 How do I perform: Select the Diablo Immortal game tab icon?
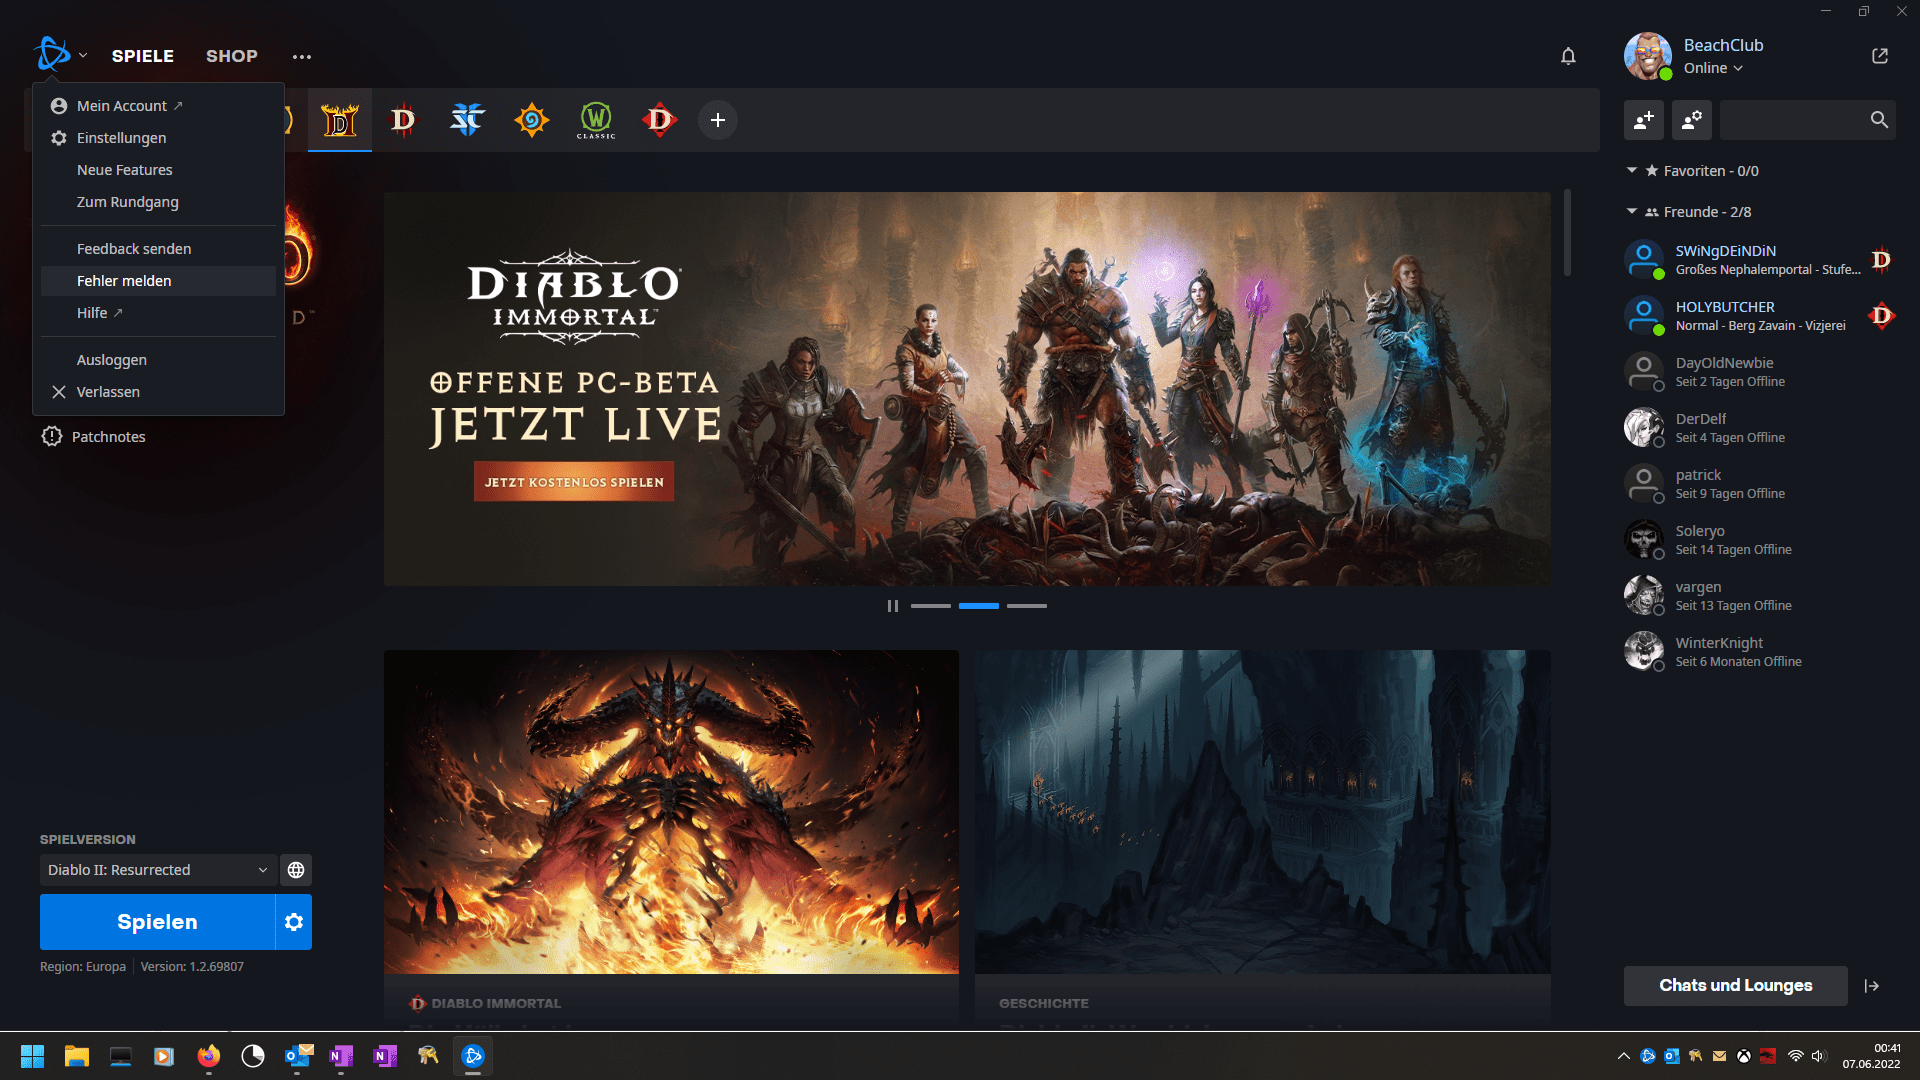660,120
